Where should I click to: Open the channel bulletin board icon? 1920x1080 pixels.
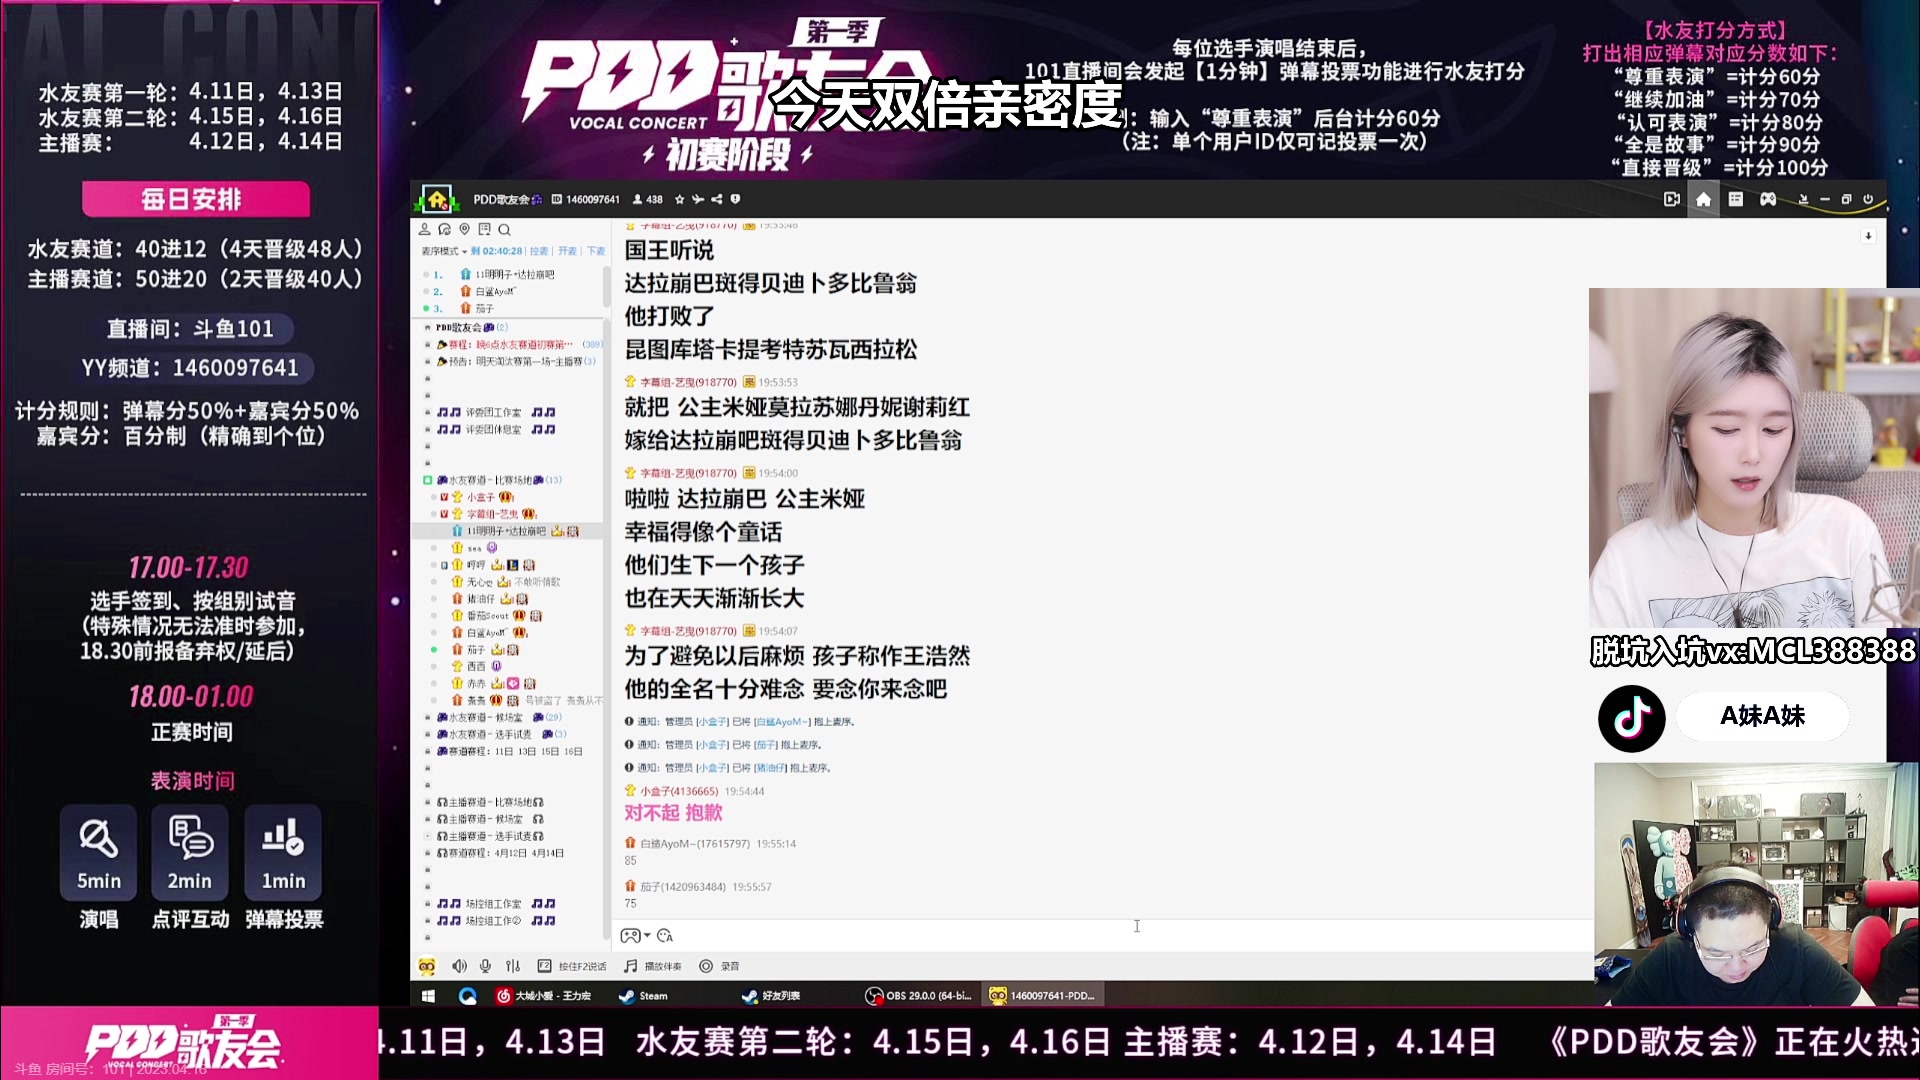[x=484, y=229]
